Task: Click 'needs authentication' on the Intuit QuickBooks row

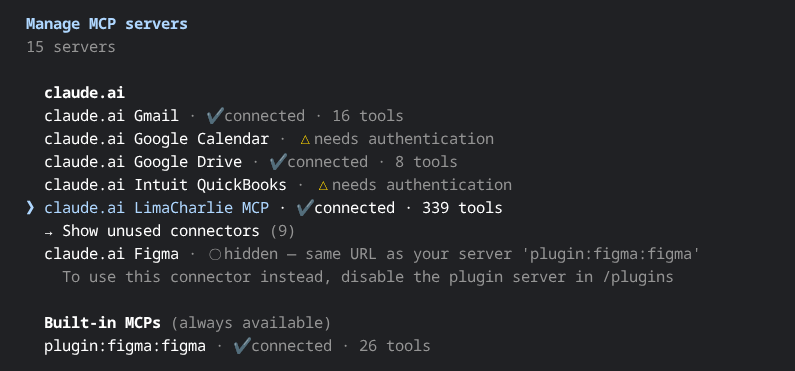Action: pyautogui.click(x=422, y=185)
